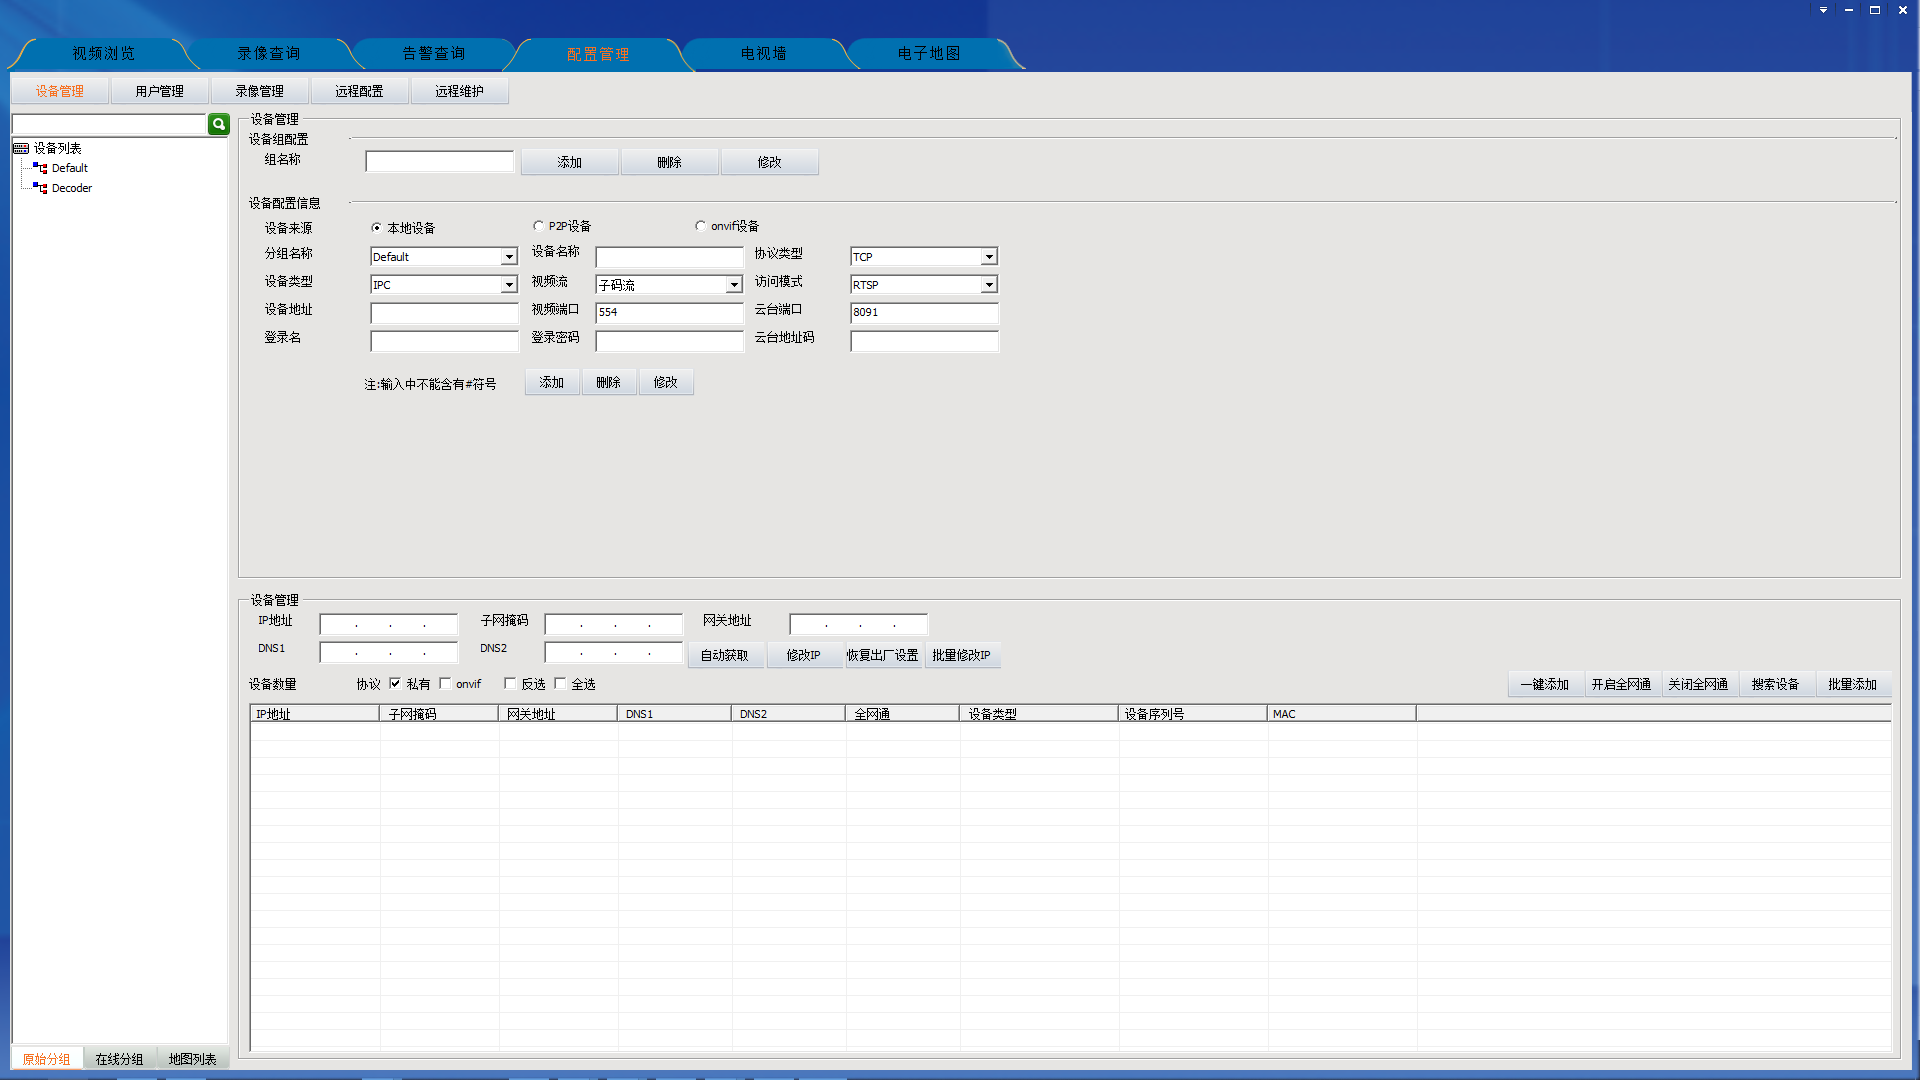
Task: Check the 全选 checkbox
Action: 560,684
